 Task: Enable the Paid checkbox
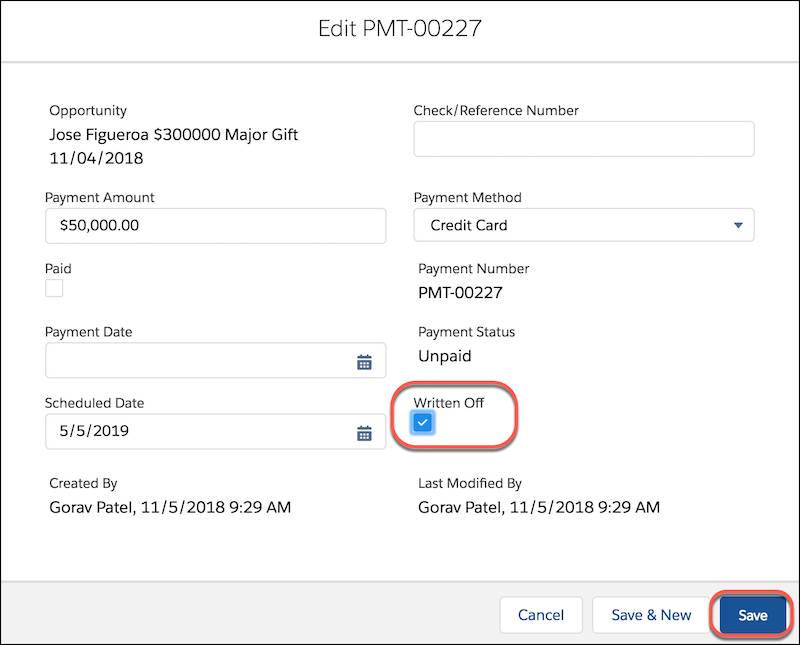tap(54, 288)
